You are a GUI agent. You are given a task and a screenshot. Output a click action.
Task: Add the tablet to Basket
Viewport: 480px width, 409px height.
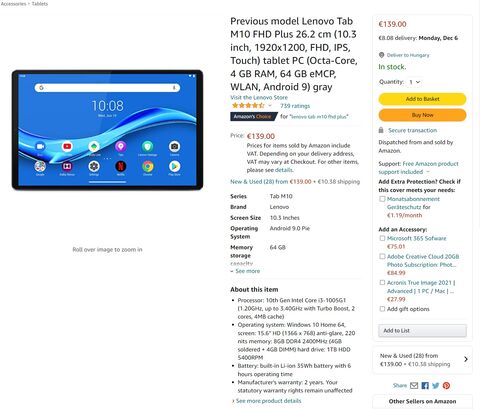pos(422,99)
